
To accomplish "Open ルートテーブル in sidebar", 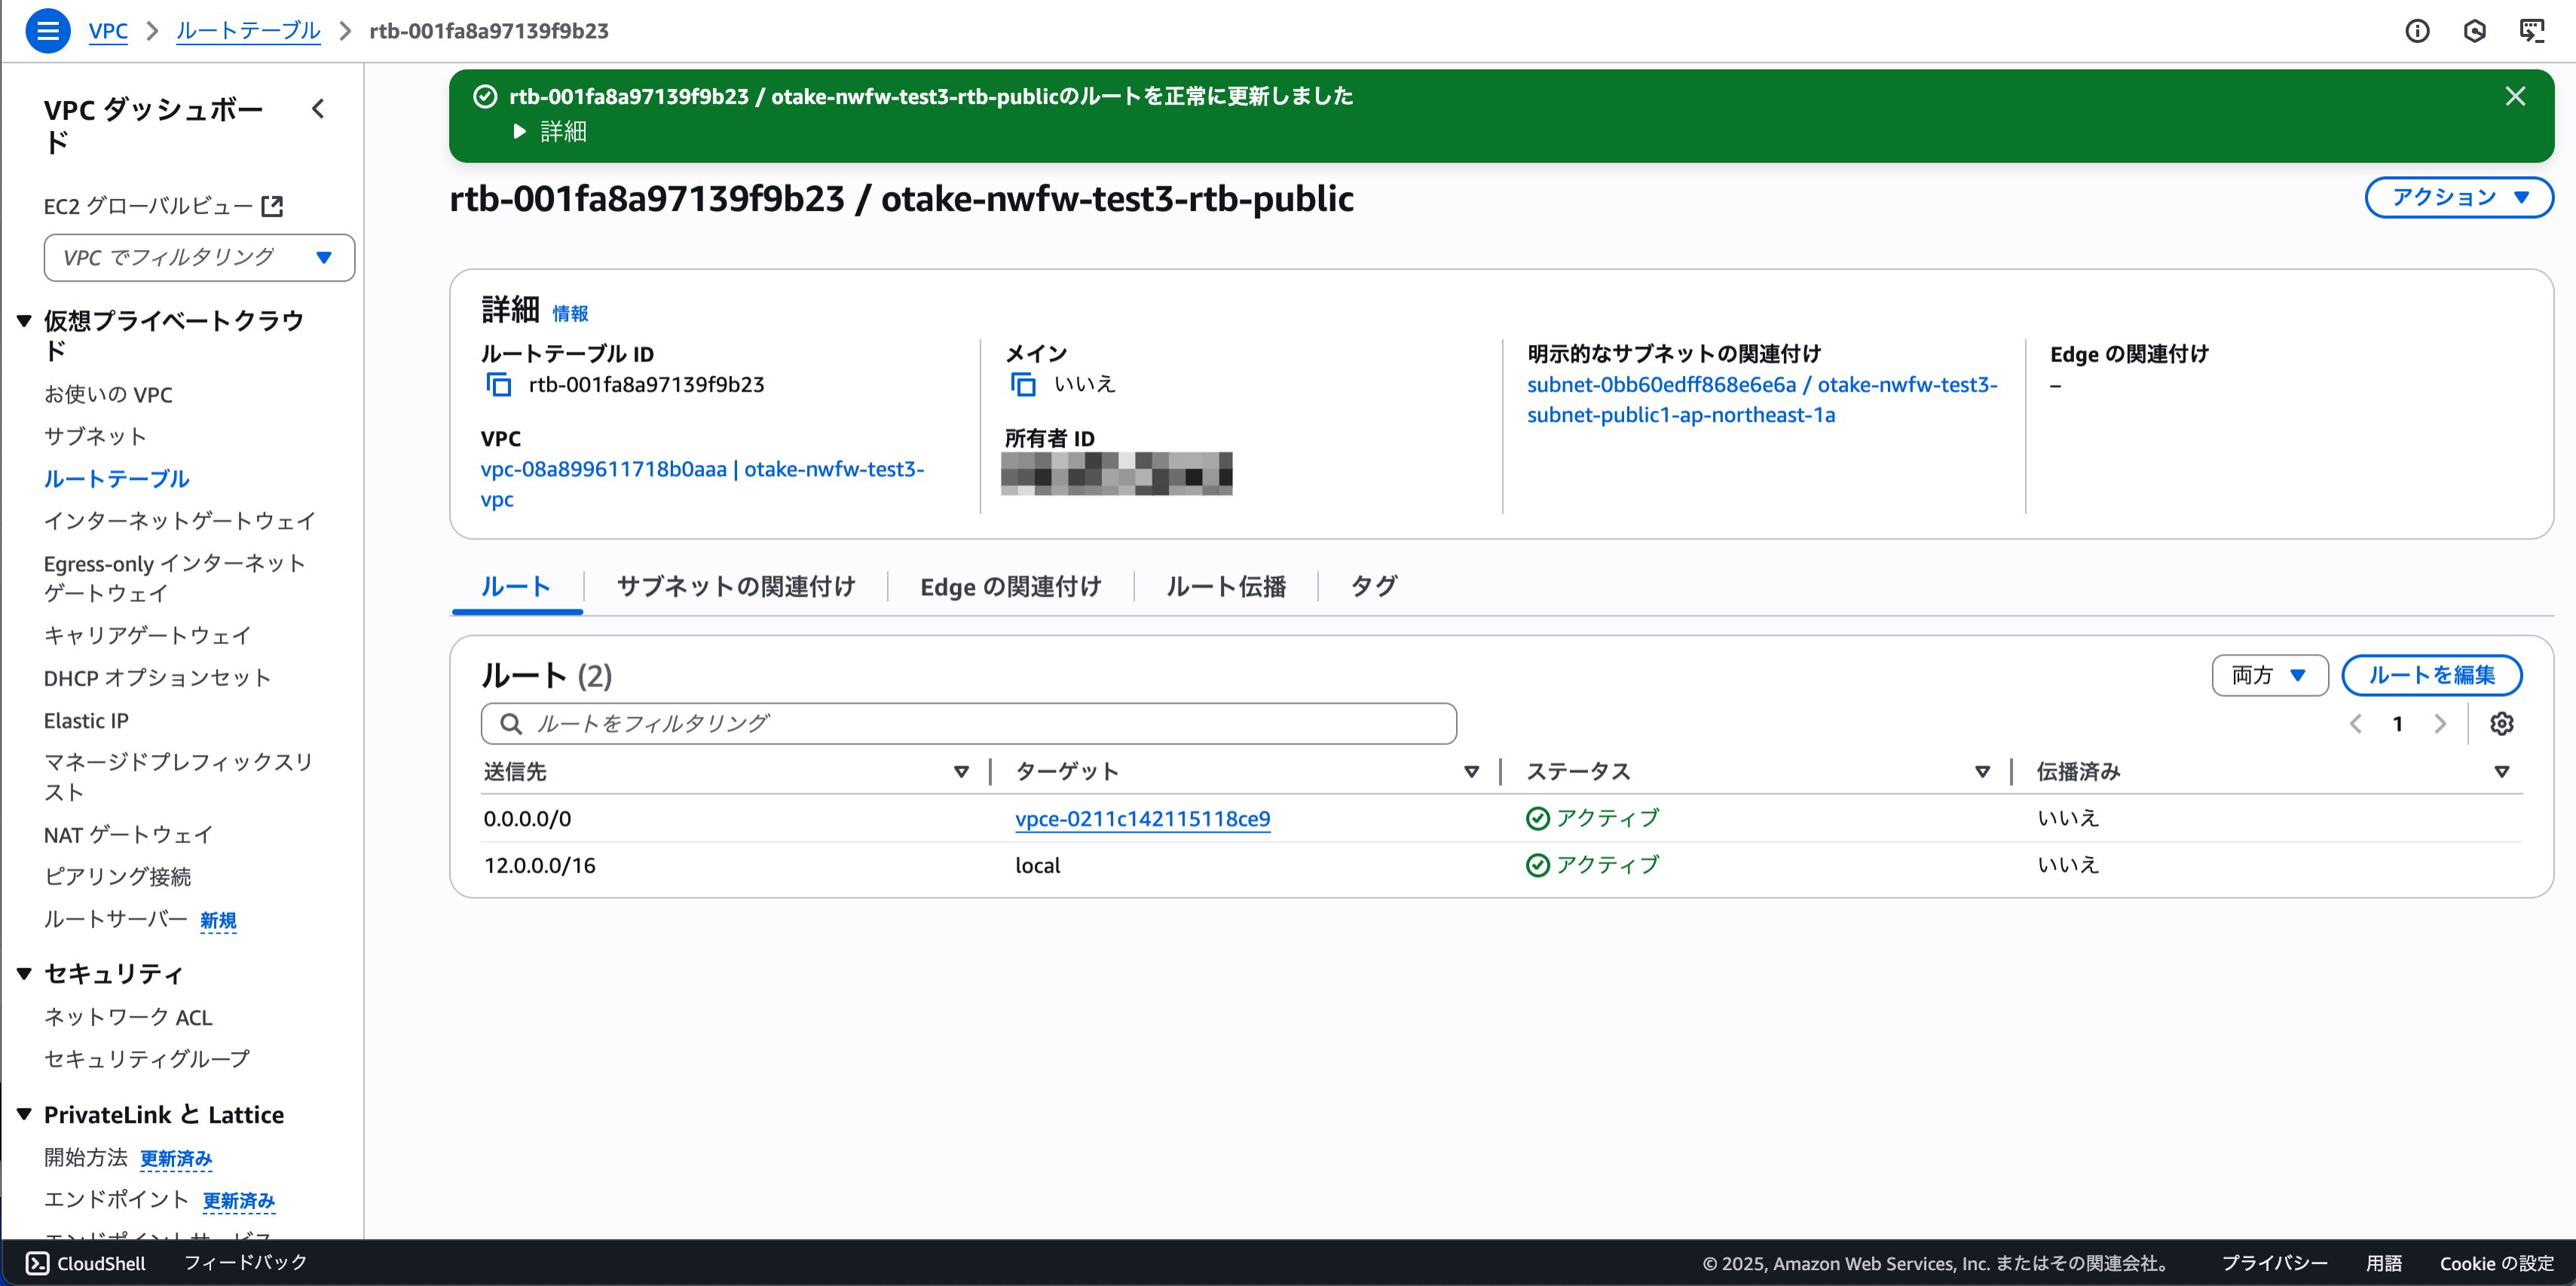I will click(x=116, y=478).
